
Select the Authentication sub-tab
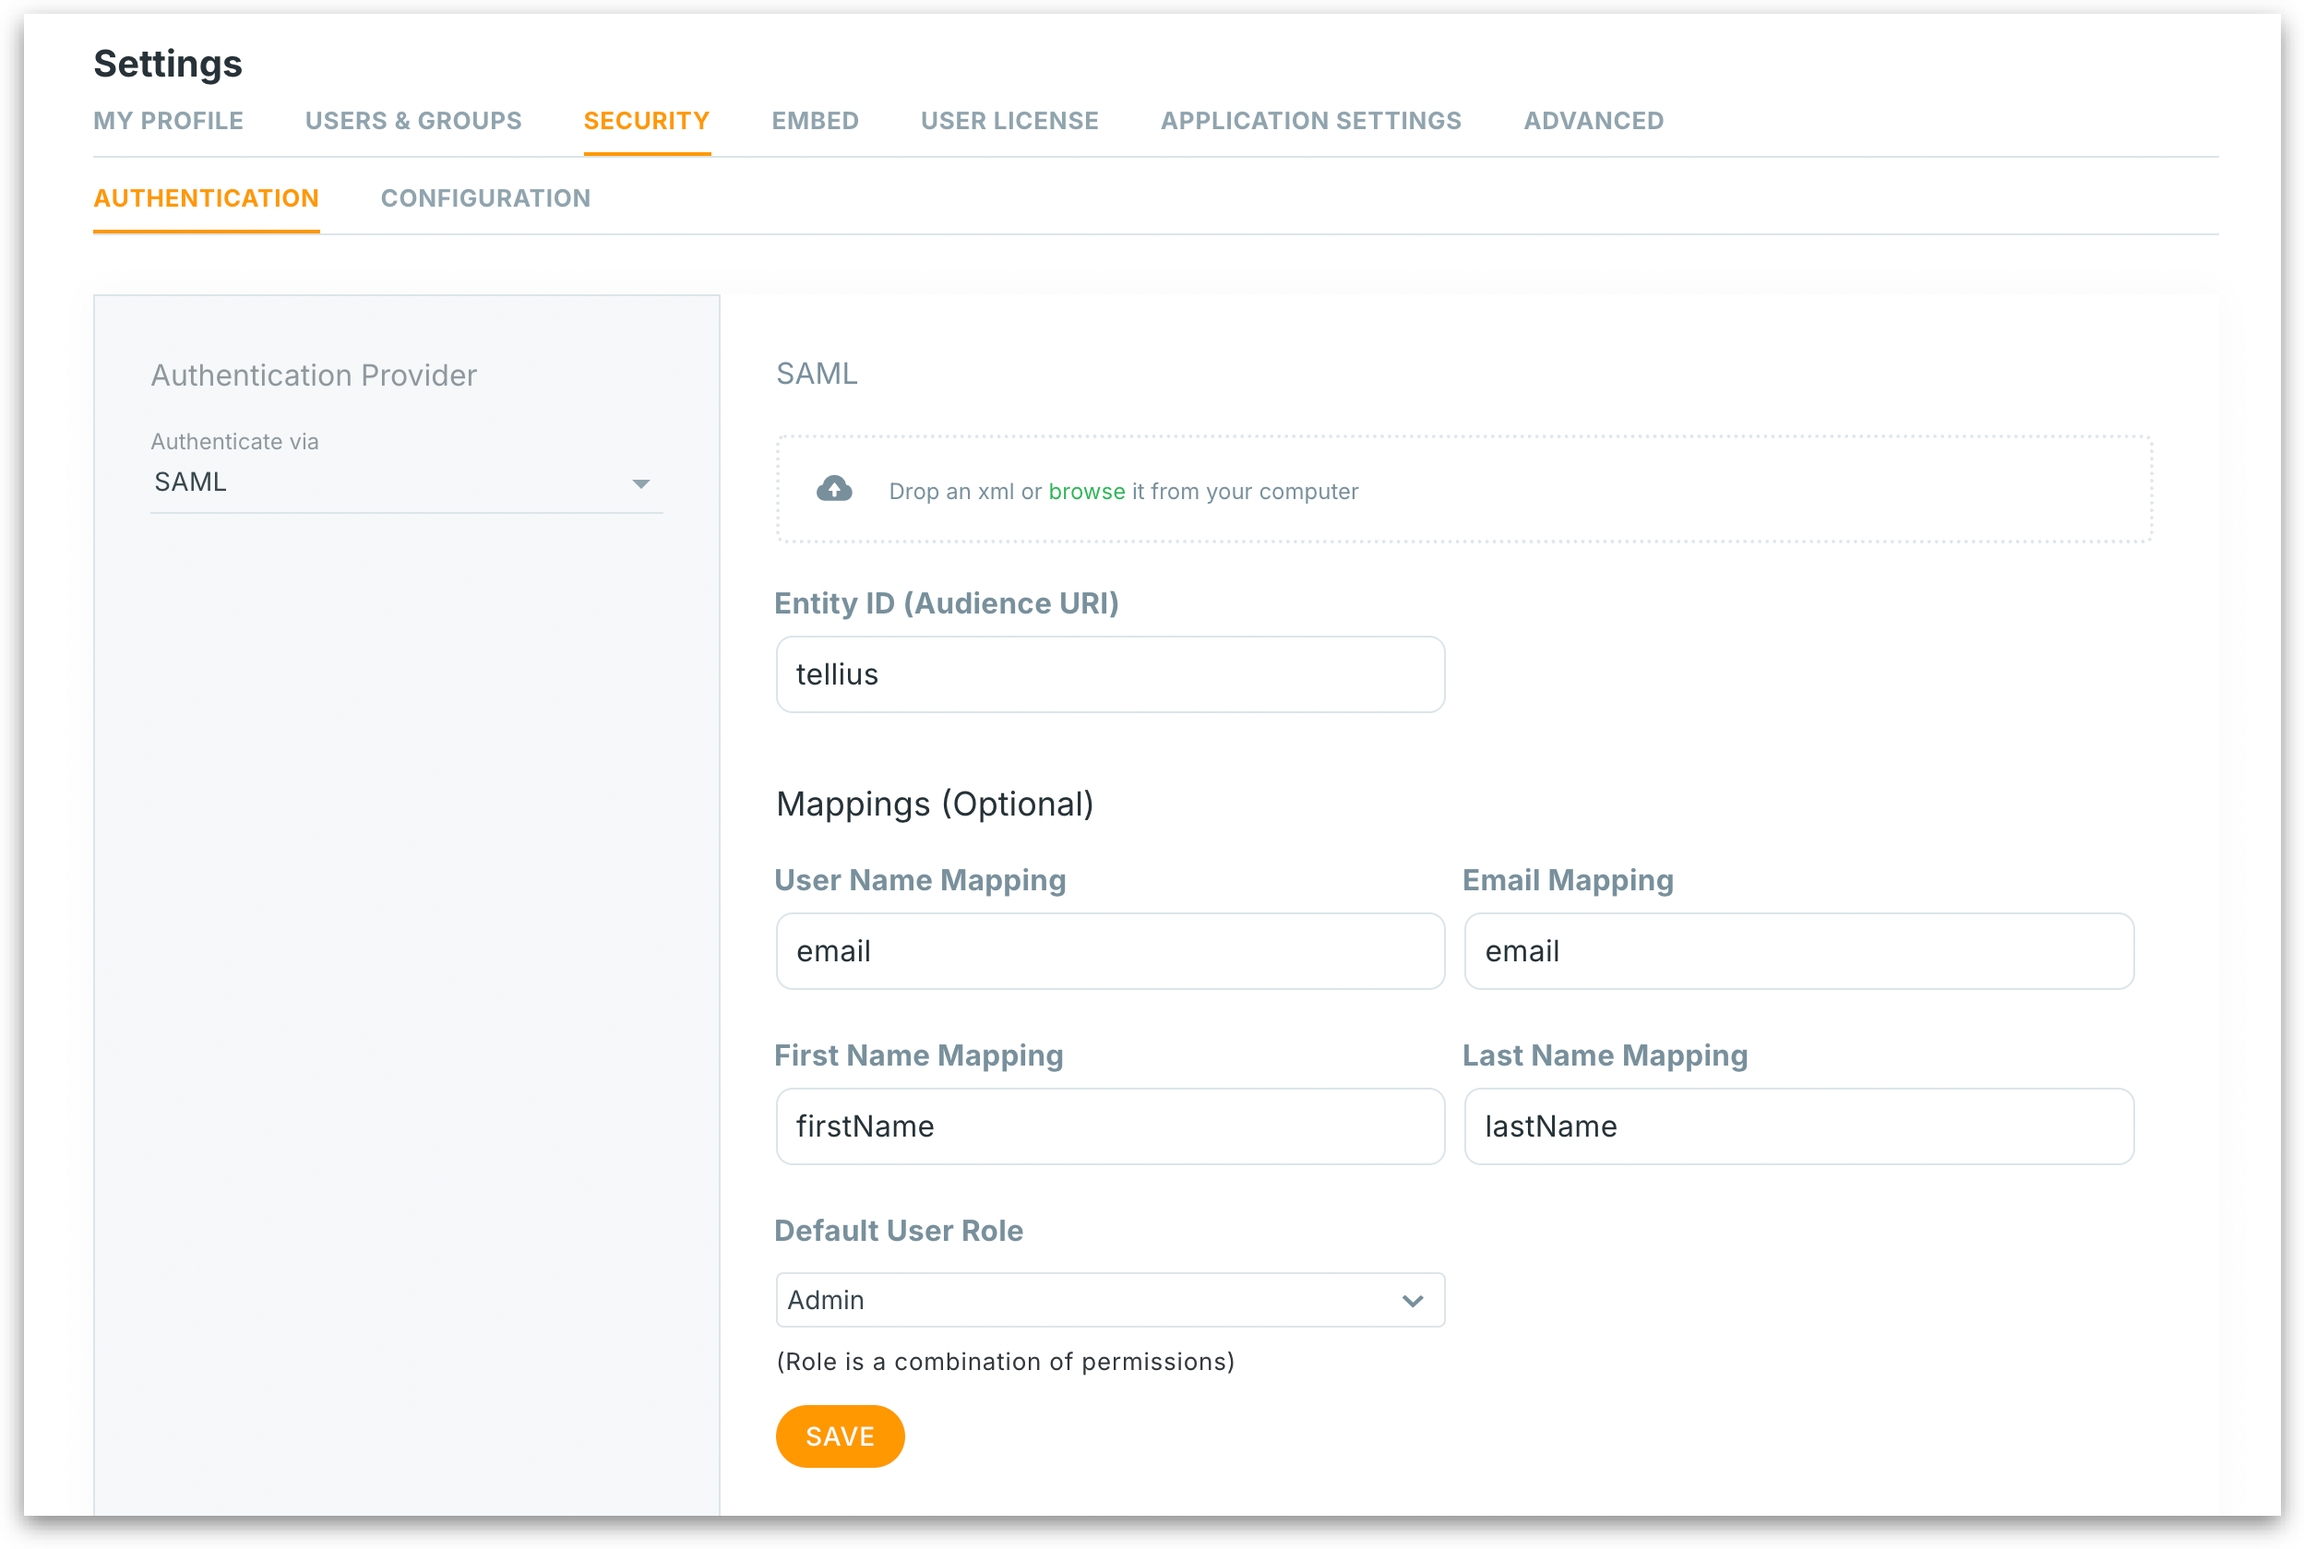coord(206,198)
